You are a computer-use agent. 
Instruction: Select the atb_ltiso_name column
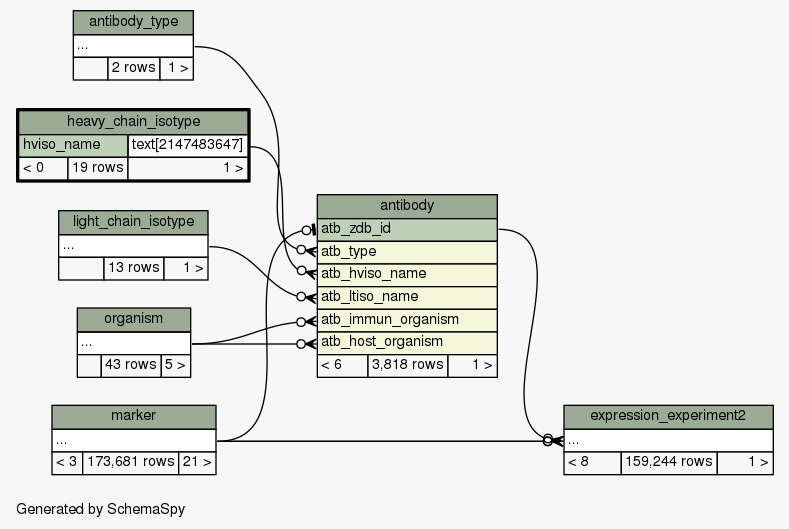pyautogui.click(x=407, y=297)
